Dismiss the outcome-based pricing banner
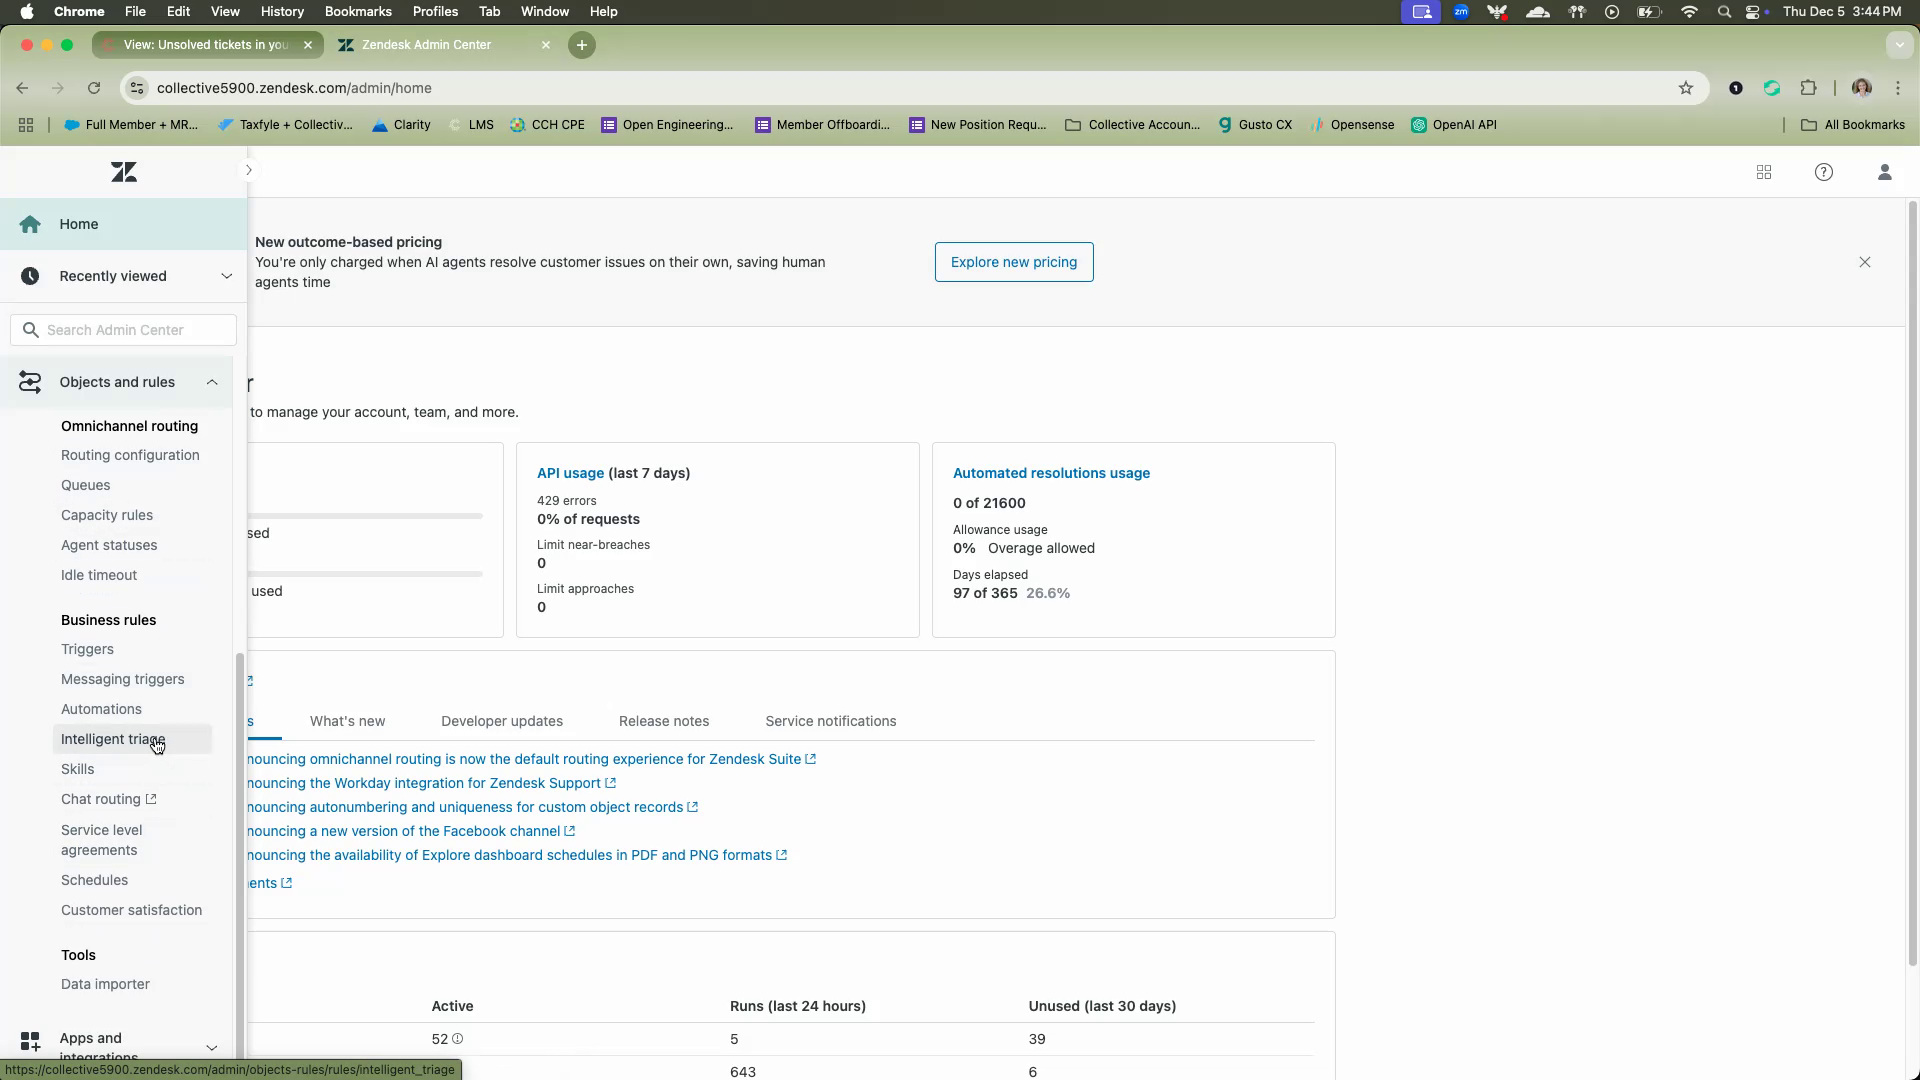The height and width of the screenshot is (1080, 1920). (1865, 262)
